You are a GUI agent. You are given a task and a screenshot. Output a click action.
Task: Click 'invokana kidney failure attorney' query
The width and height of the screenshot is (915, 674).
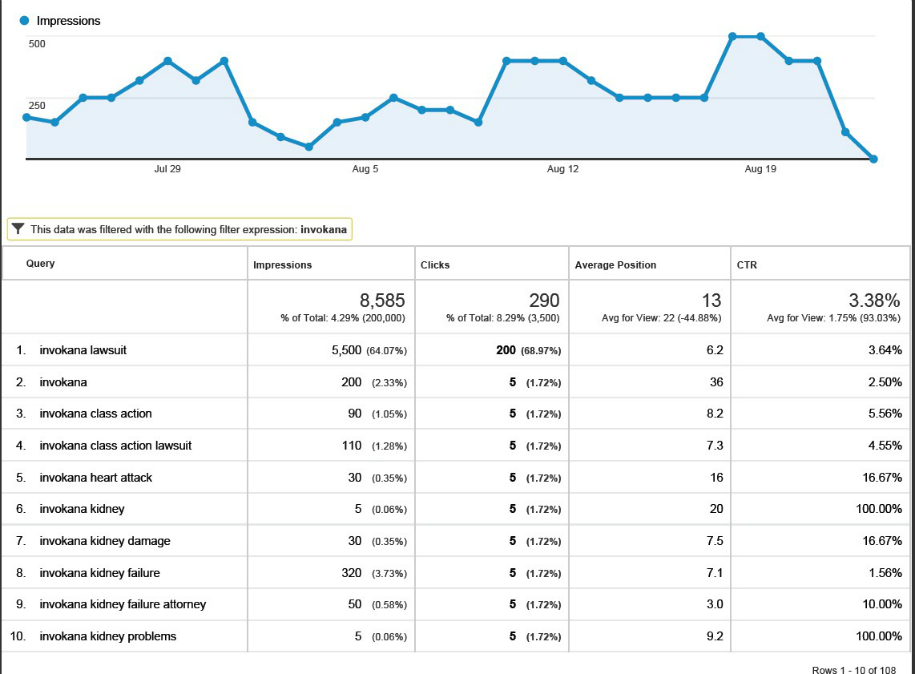pos(123,605)
